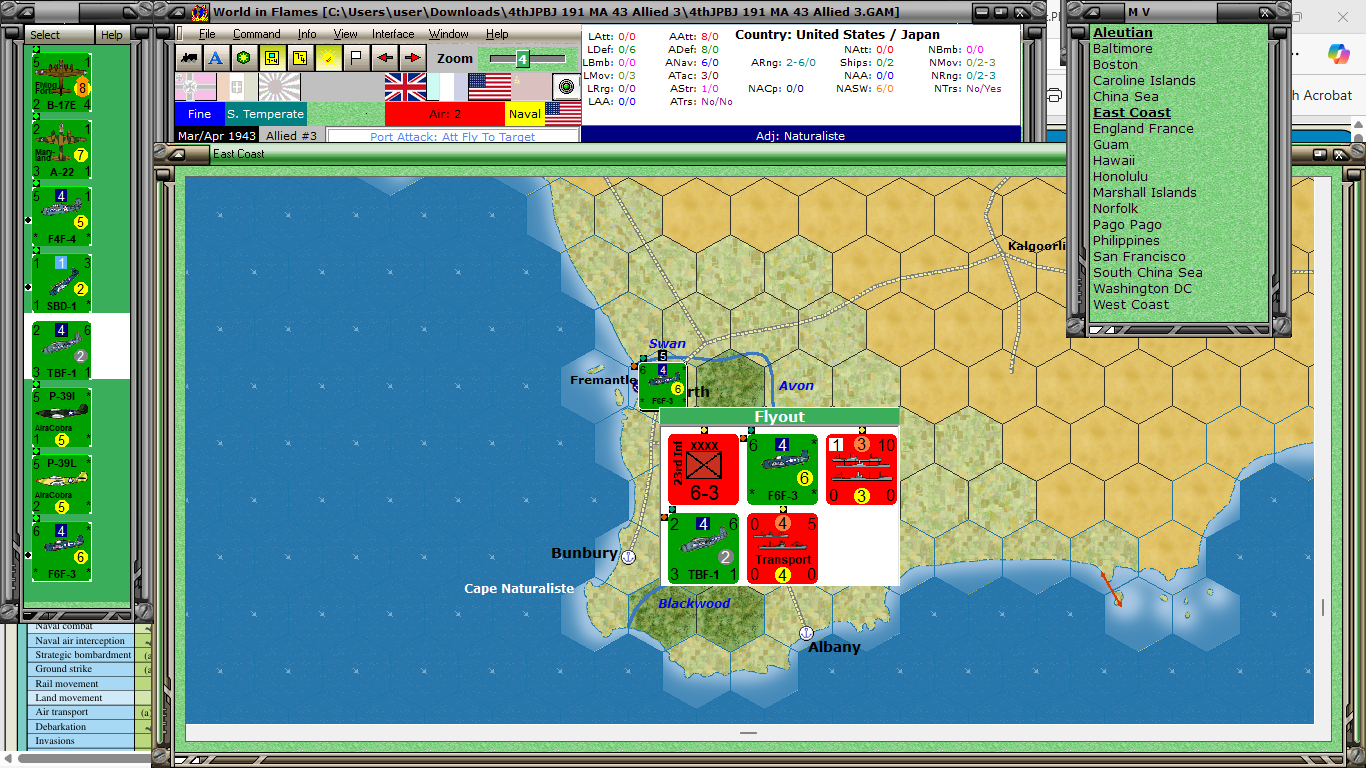Click the blue letter A toolbar icon
Image resolution: width=1366 pixels, height=768 pixels.
tap(215, 58)
